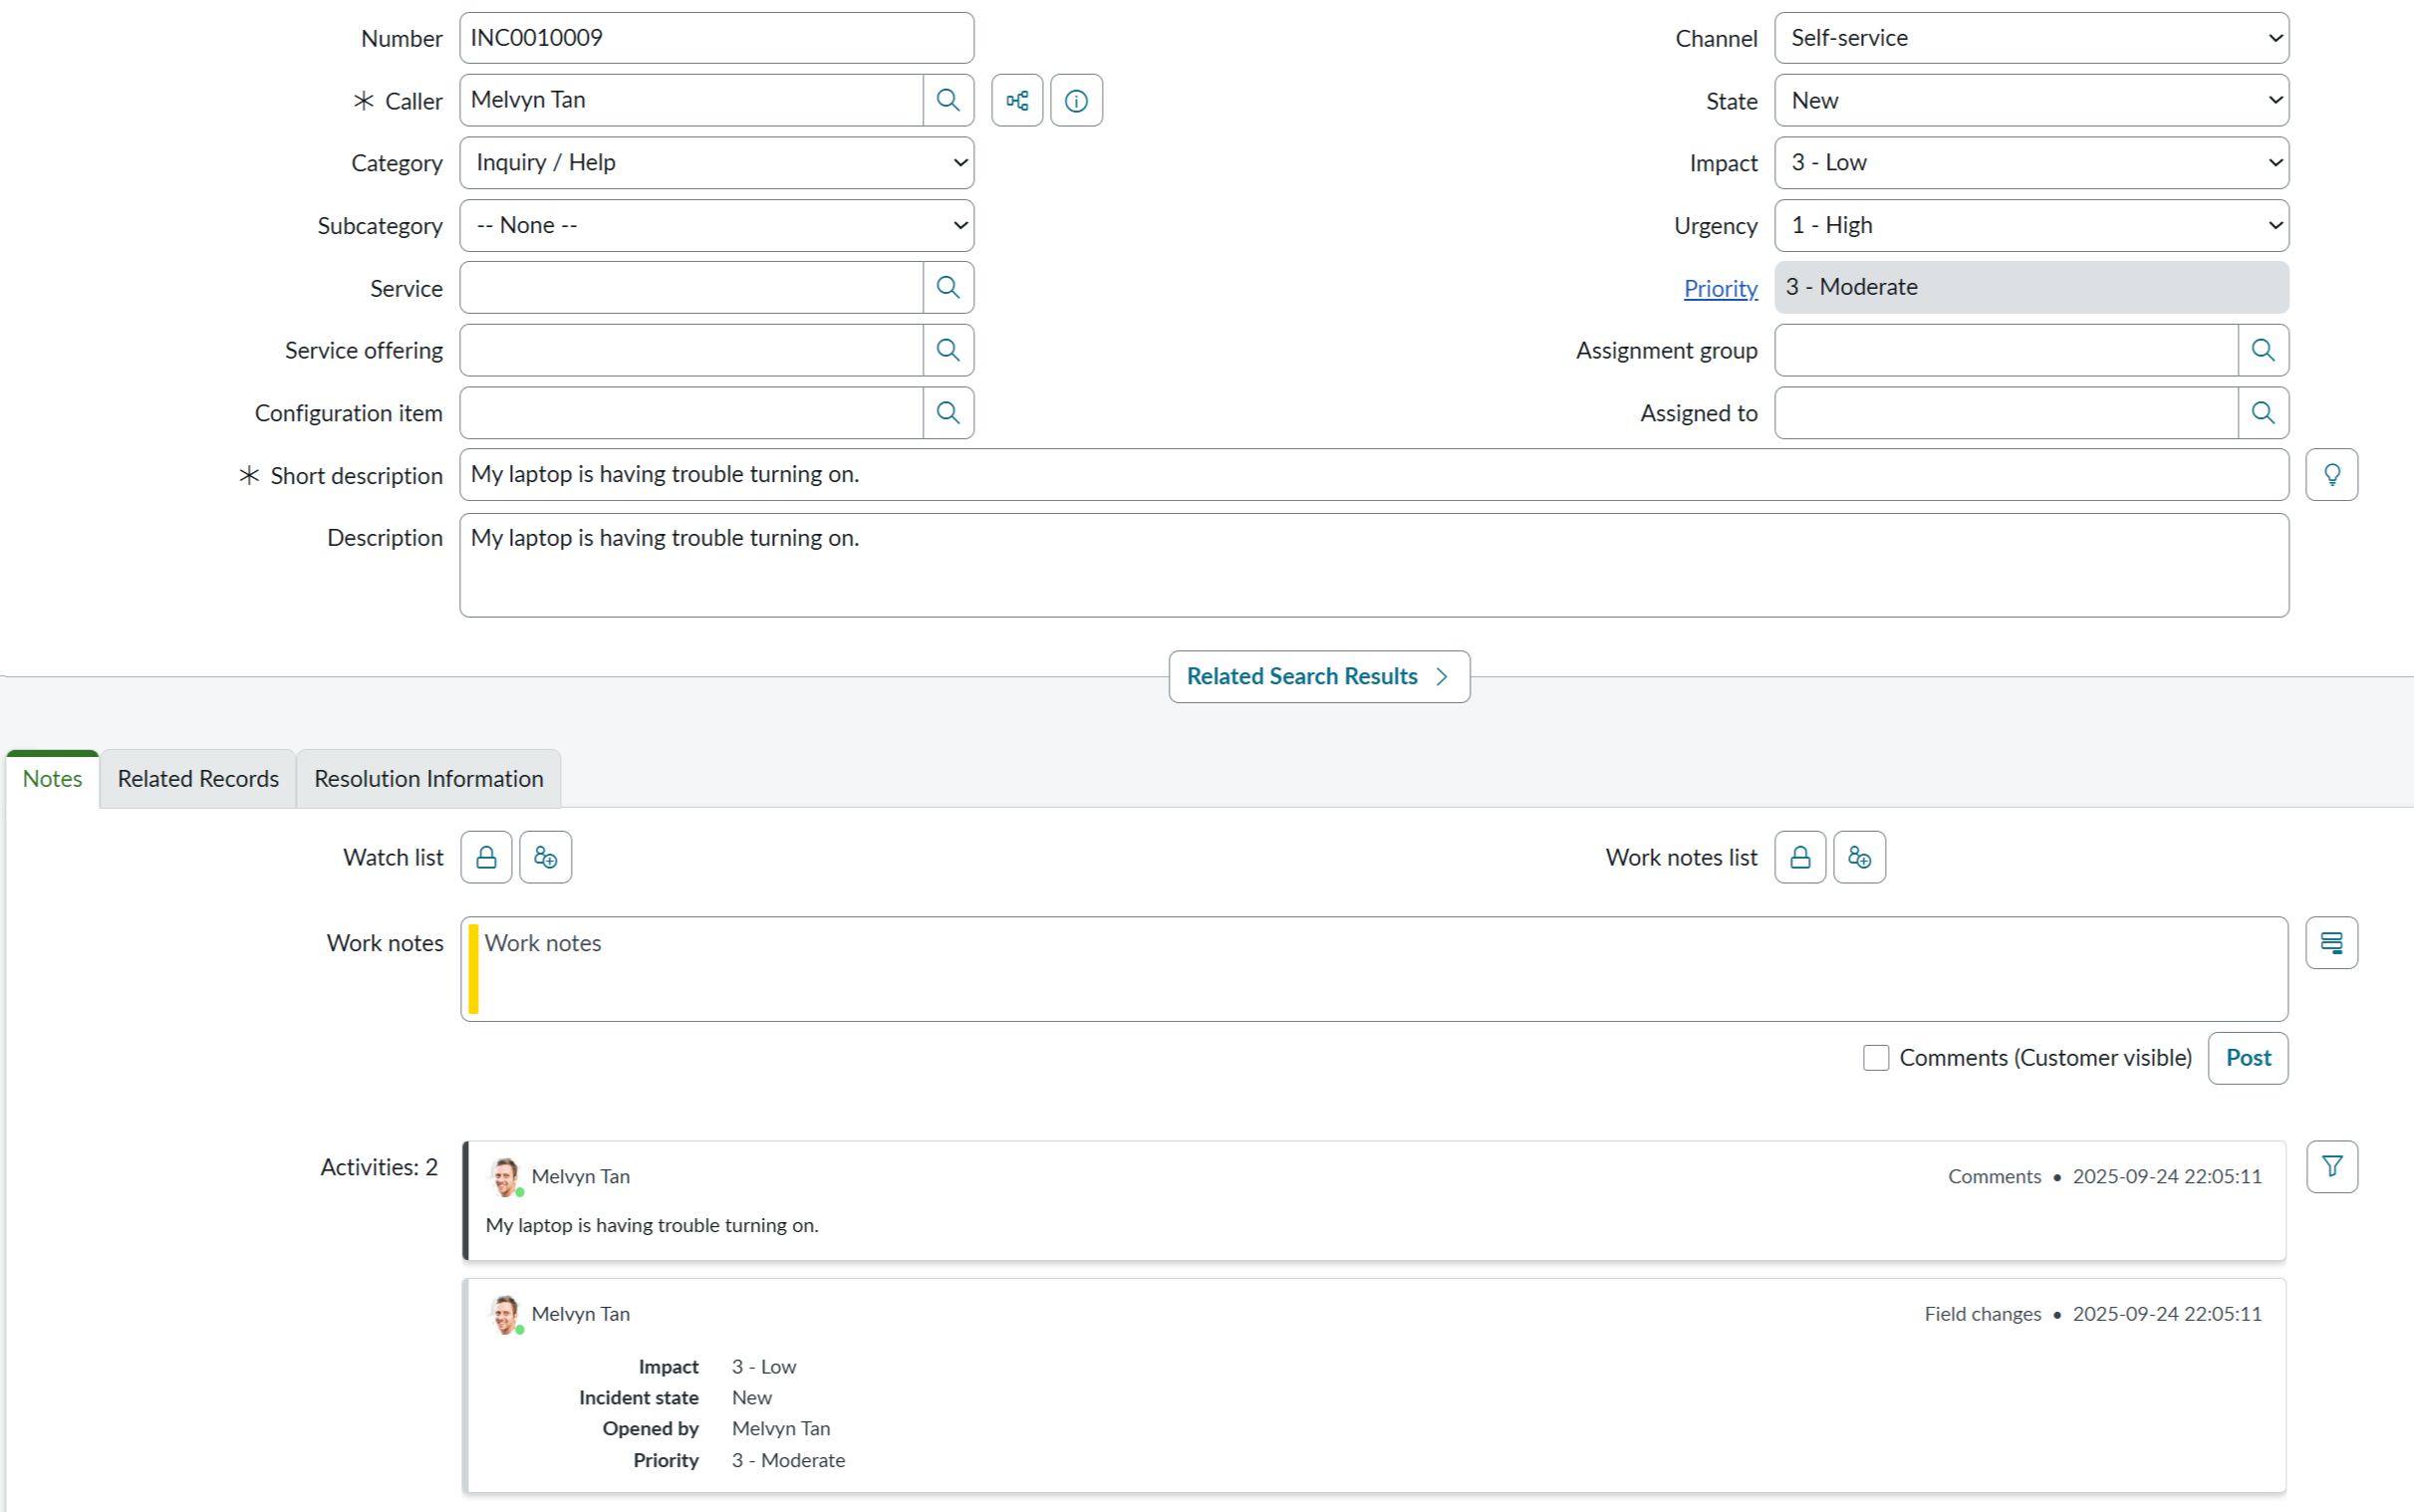The height and width of the screenshot is (1512, 2414).
Task: Toggle work notes expanded entry icon
Action: [2331, 943]
